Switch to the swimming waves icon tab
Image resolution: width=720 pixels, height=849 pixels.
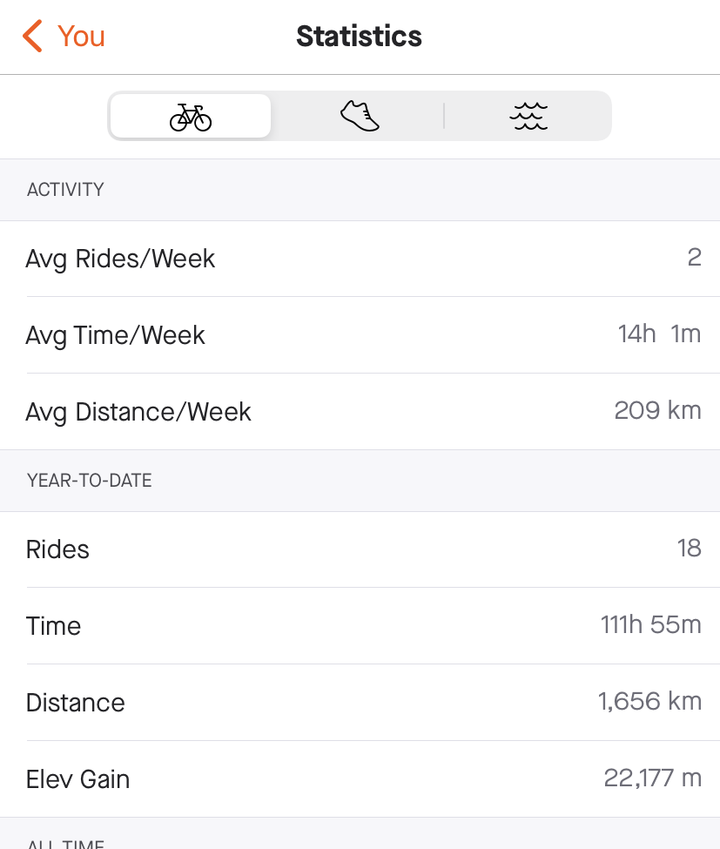[528, 116]
